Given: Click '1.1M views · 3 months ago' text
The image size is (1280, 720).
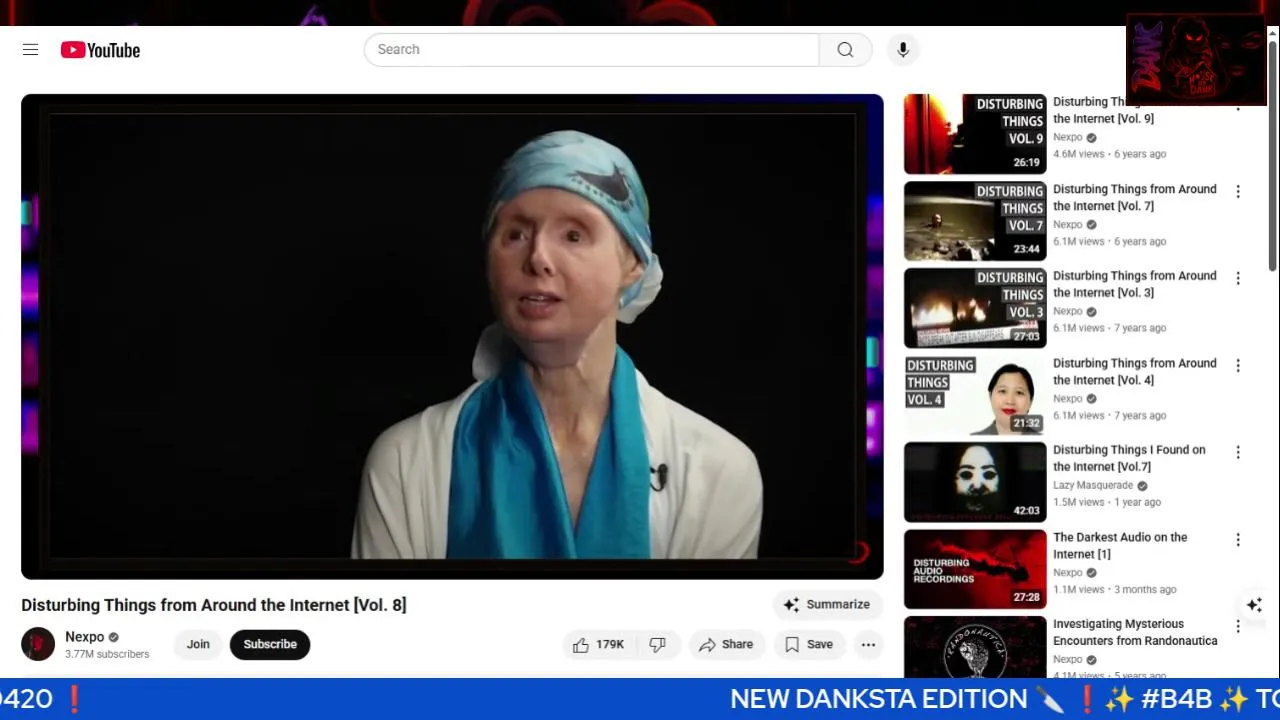Looking at the screenshot, I should (1115, 589).
